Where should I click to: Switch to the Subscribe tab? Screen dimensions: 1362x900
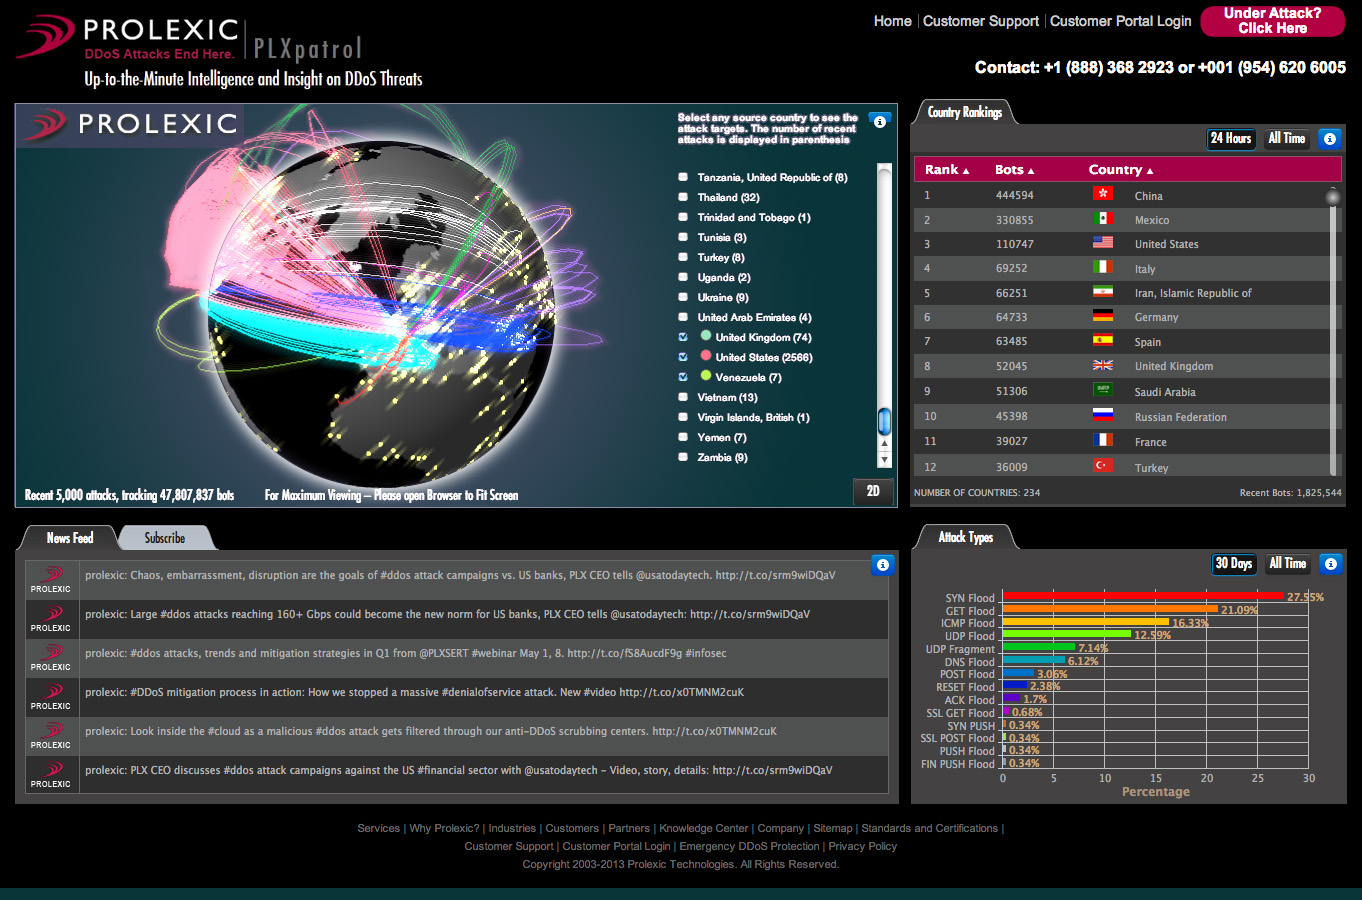163,537
